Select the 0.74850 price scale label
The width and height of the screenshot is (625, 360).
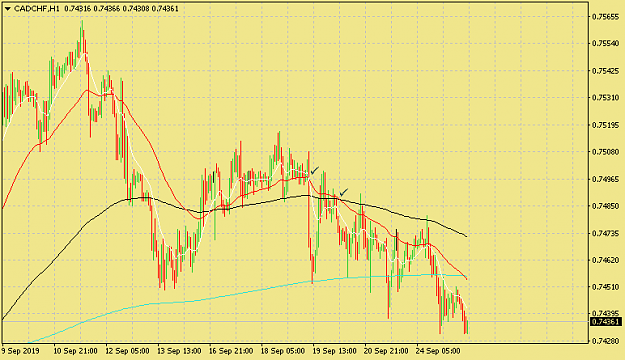[x=605, y=206]
